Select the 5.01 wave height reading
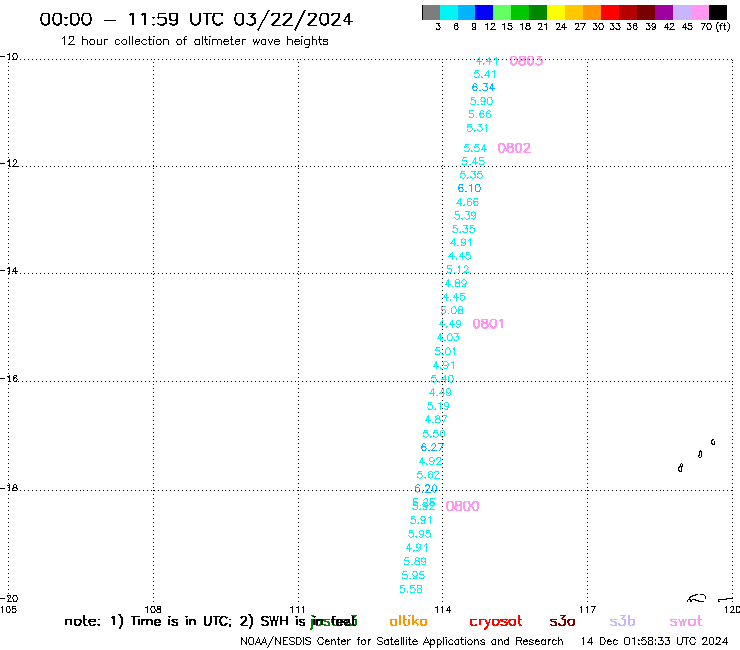Image resolution: width=740 pixels, height=650 pixels. pos(446,351)
